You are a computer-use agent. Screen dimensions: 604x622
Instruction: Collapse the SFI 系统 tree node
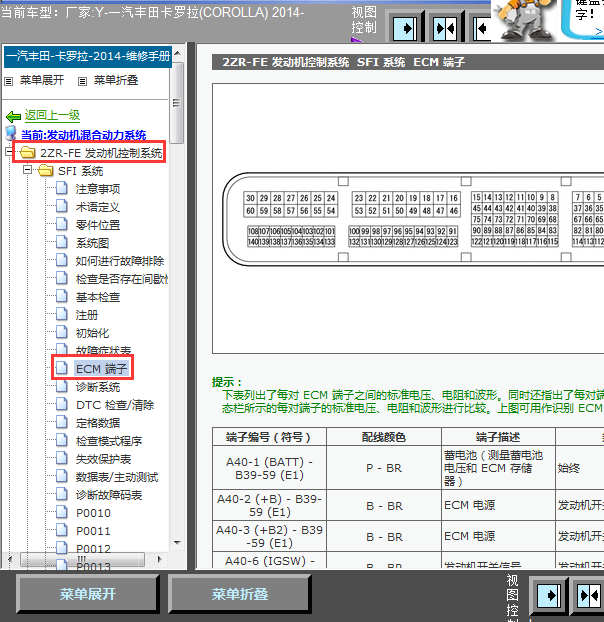click(x=27, y=170)
